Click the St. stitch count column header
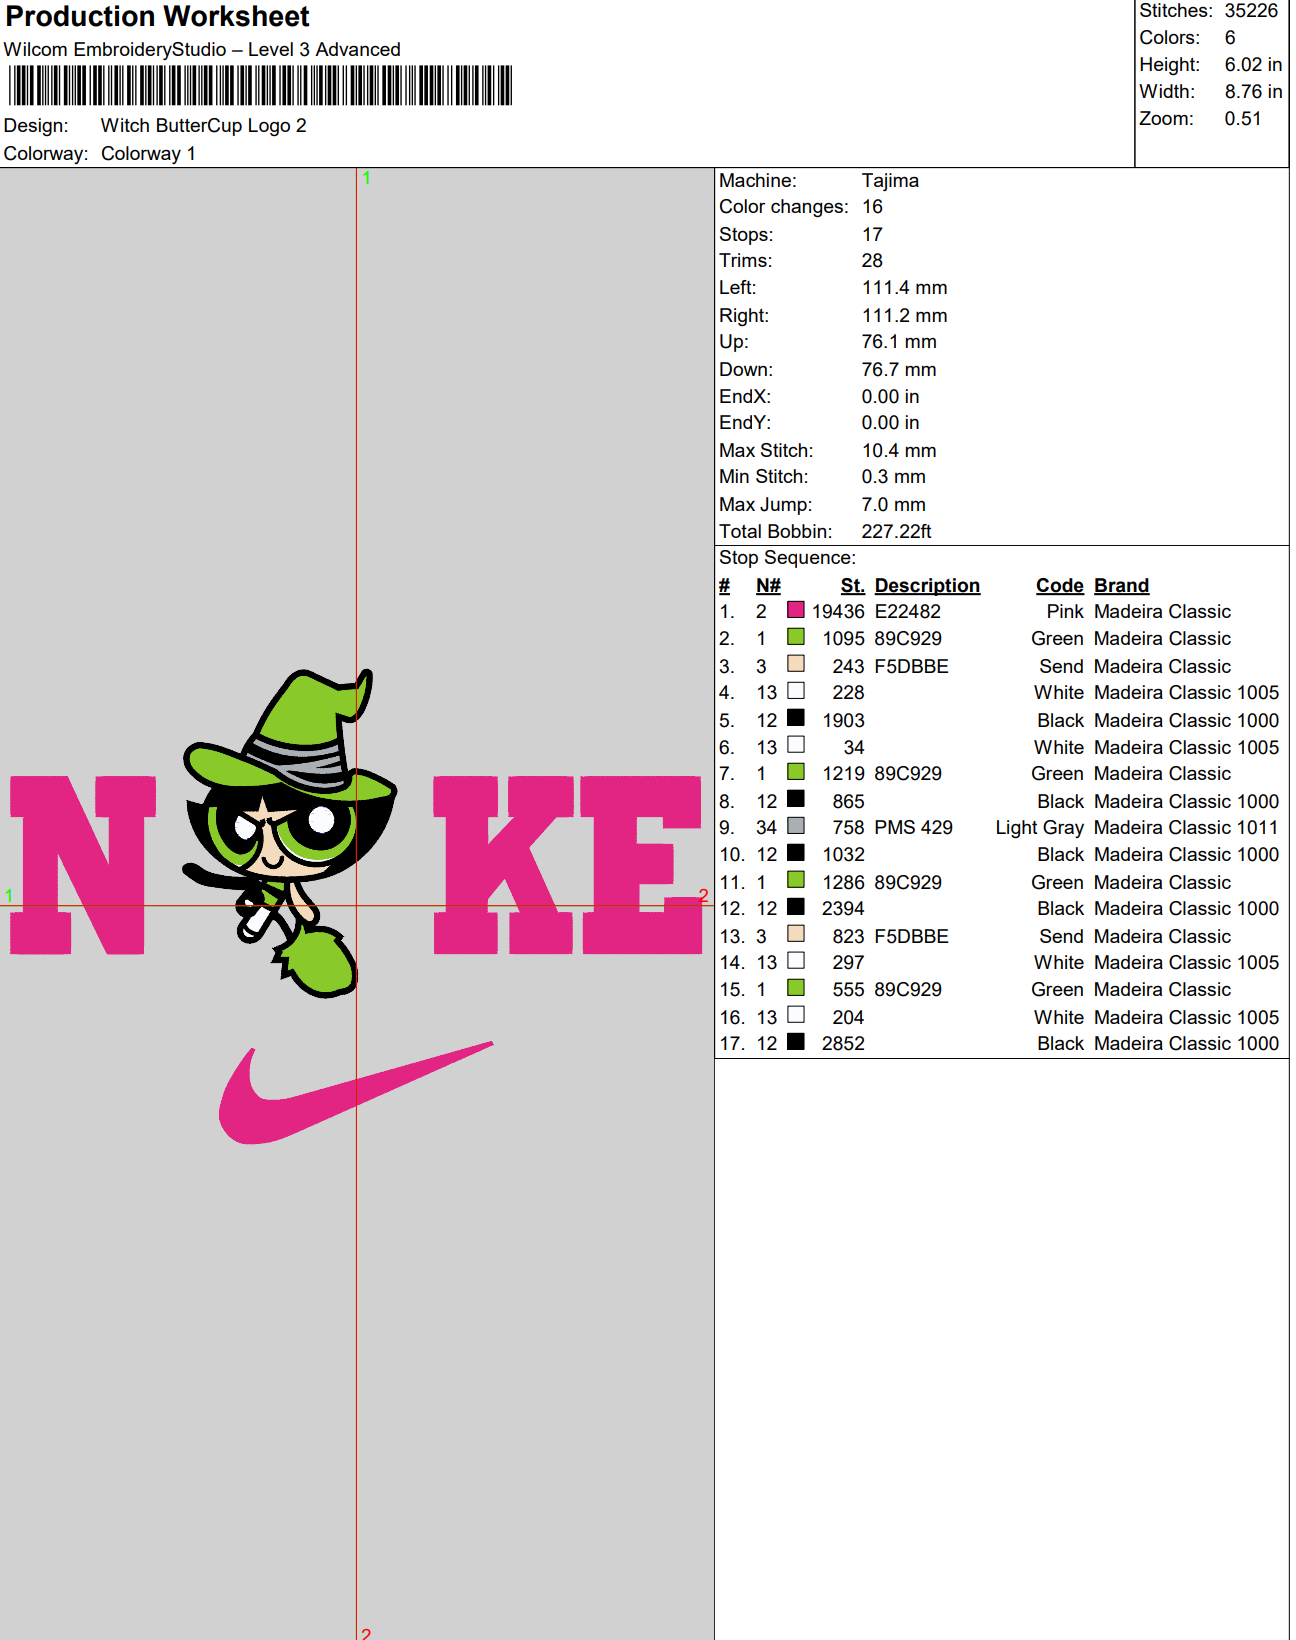 point(852,586)
